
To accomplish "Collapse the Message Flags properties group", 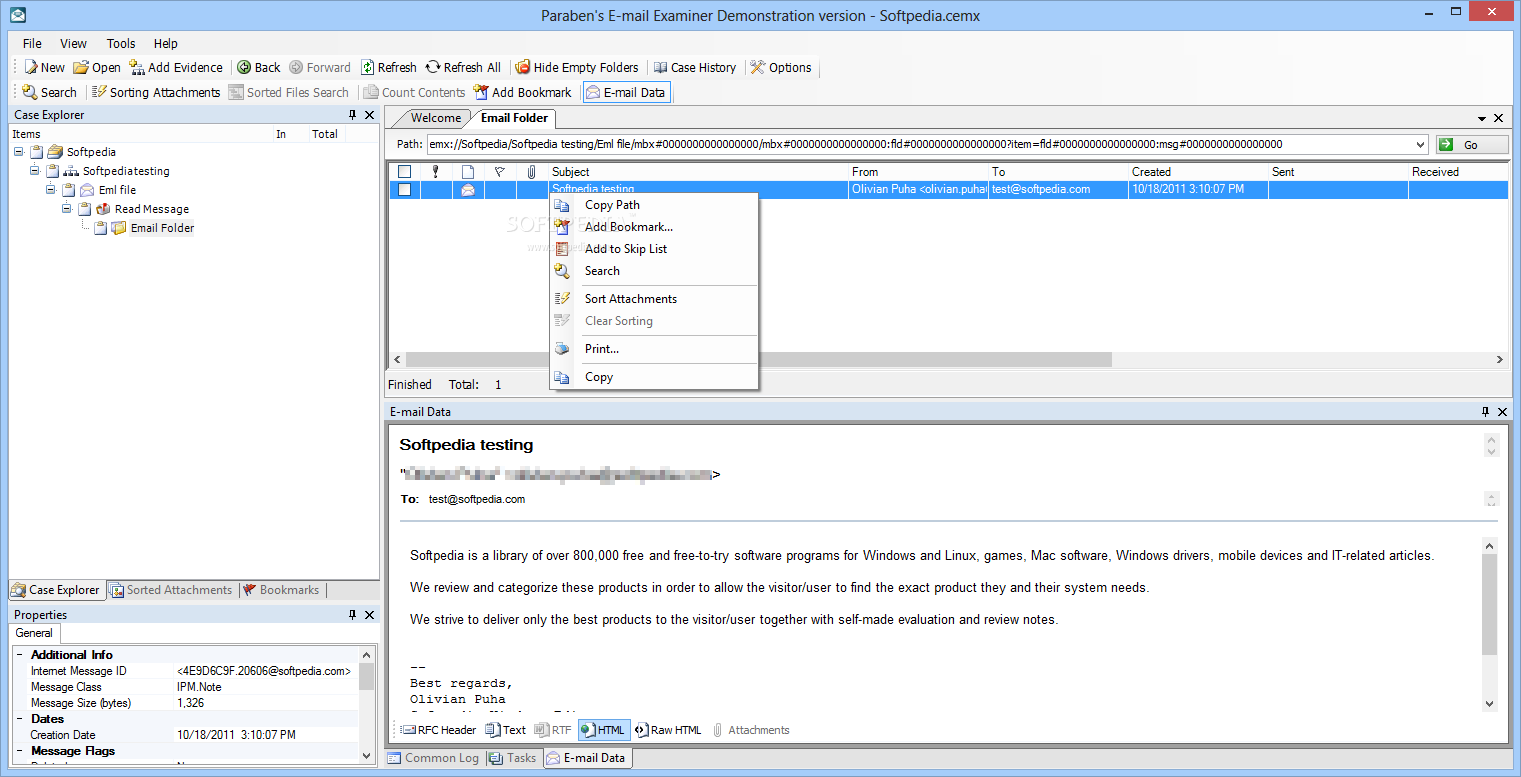I will [x=19, y=751].
